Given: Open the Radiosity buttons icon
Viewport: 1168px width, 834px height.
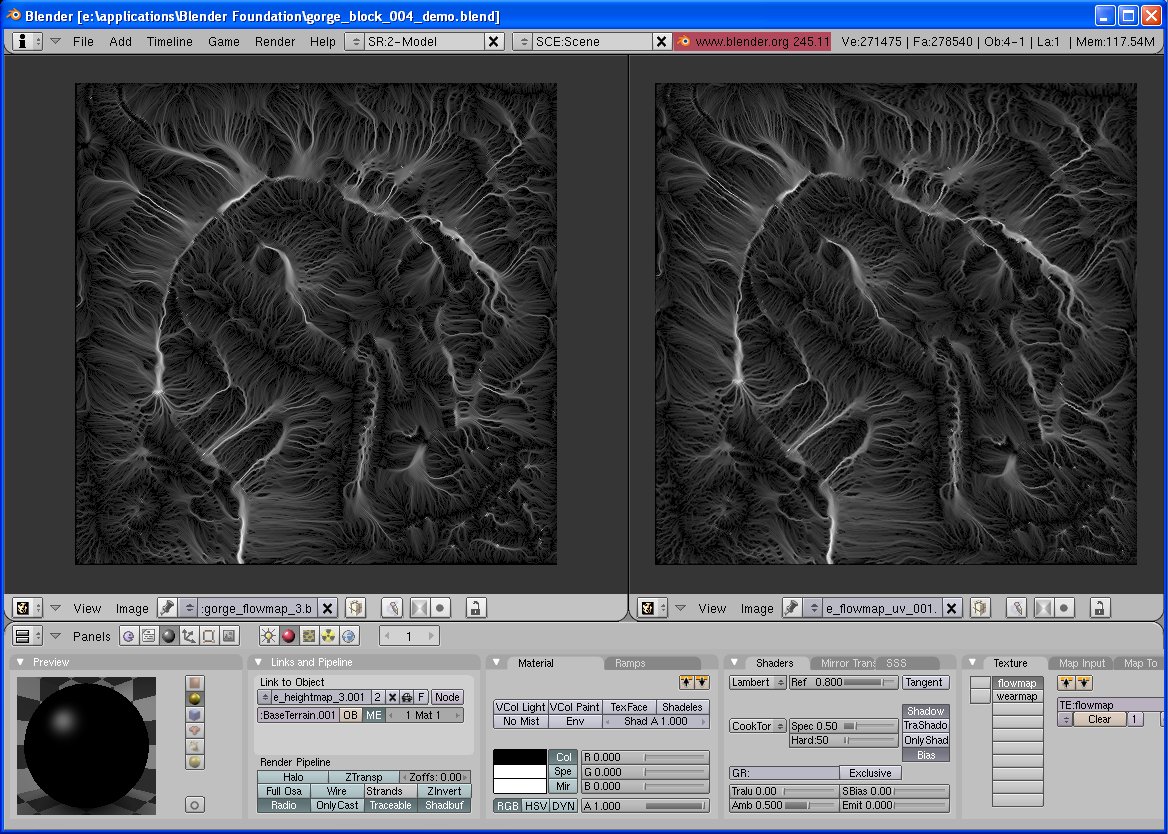Looking at the screenshot, I should pos(328,636).
